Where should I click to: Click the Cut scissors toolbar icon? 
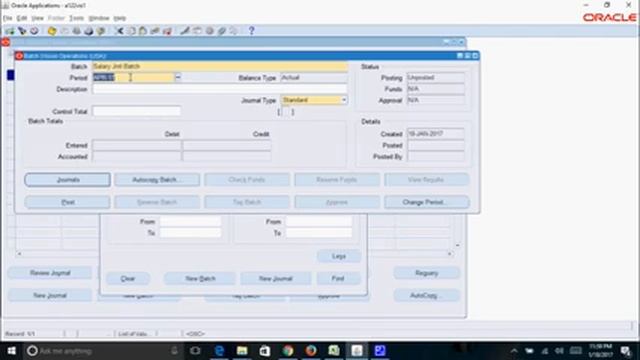point(119,31)
